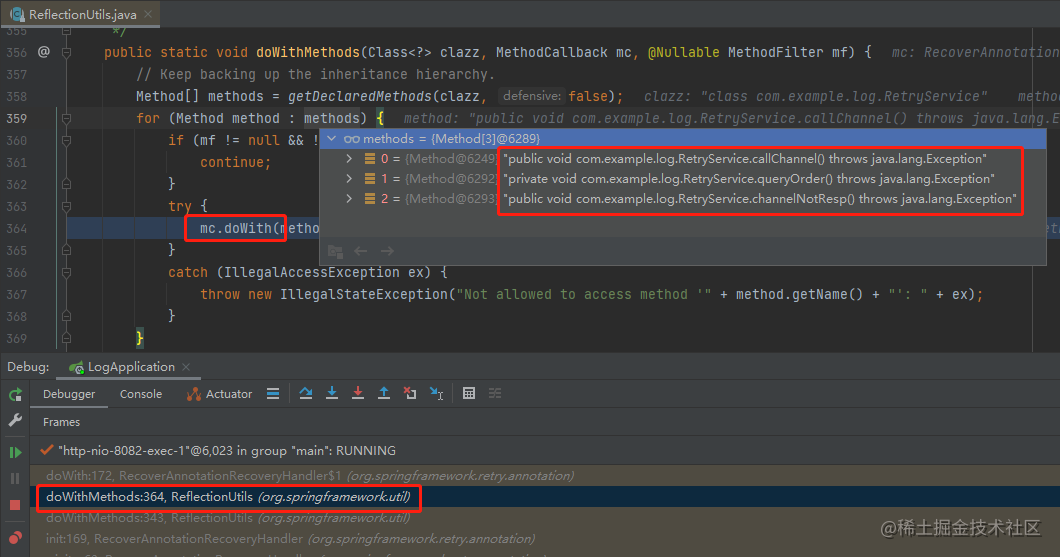Click line number 364 in gutter
This screenshot has height=557, width=1060.
click(17, 228)
